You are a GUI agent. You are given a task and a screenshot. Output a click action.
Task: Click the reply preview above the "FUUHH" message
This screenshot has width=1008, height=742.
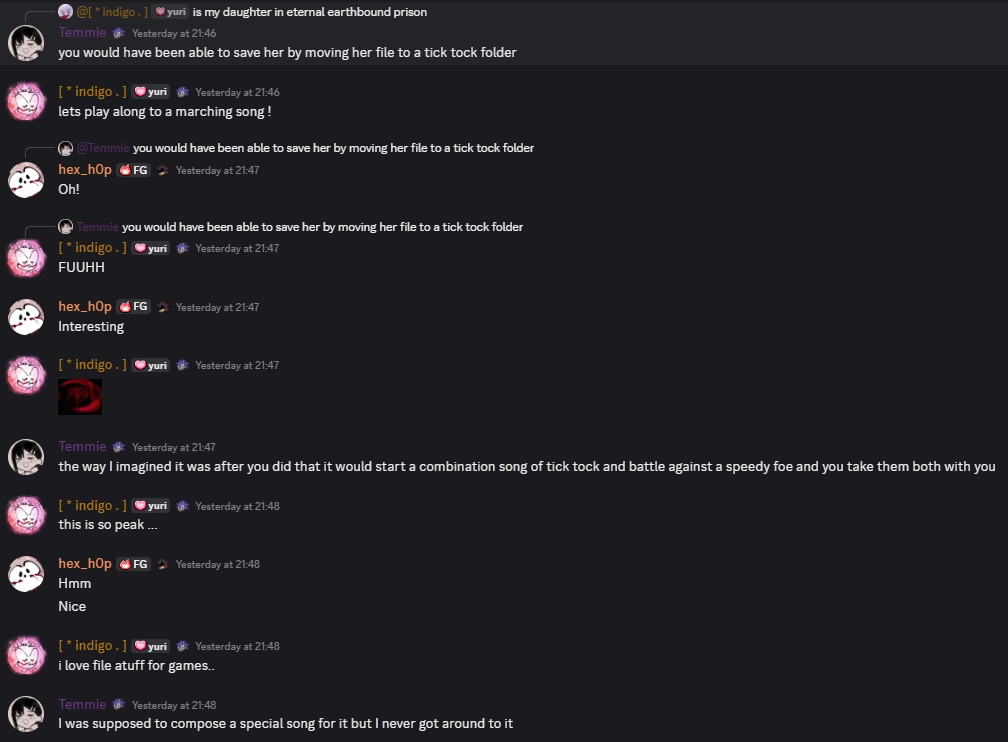(322, 227)
